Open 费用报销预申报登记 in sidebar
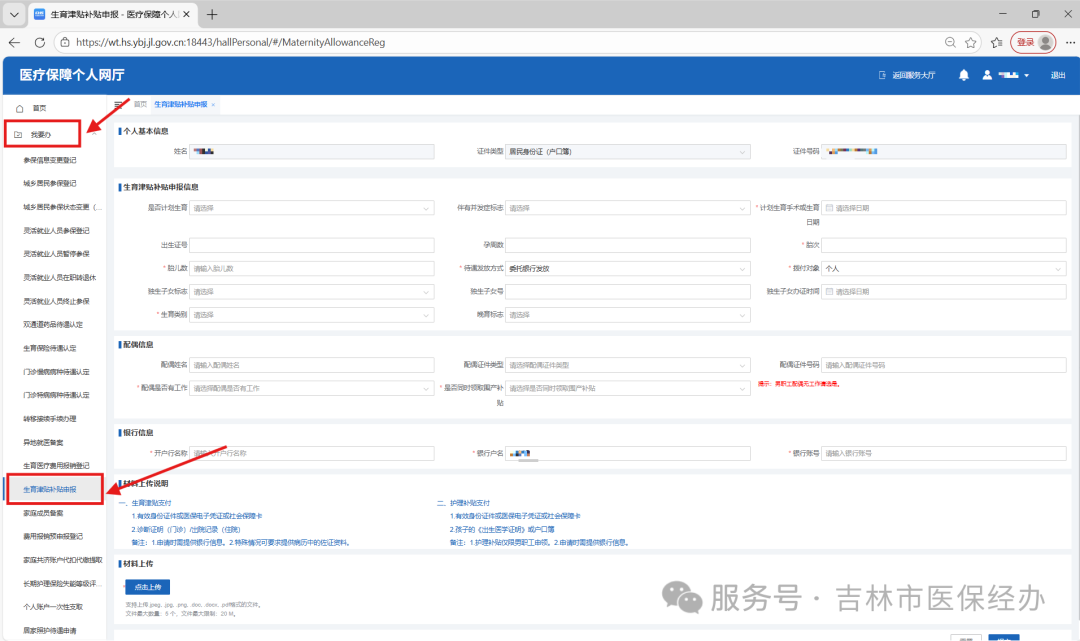Viewport: 1080px width, 641px height. click(53, 536)
